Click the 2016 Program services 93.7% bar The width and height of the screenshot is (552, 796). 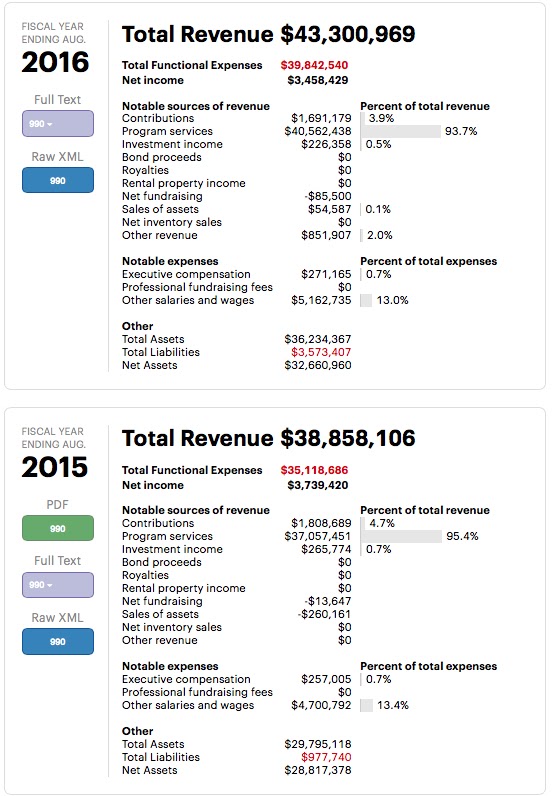[401, 131]
